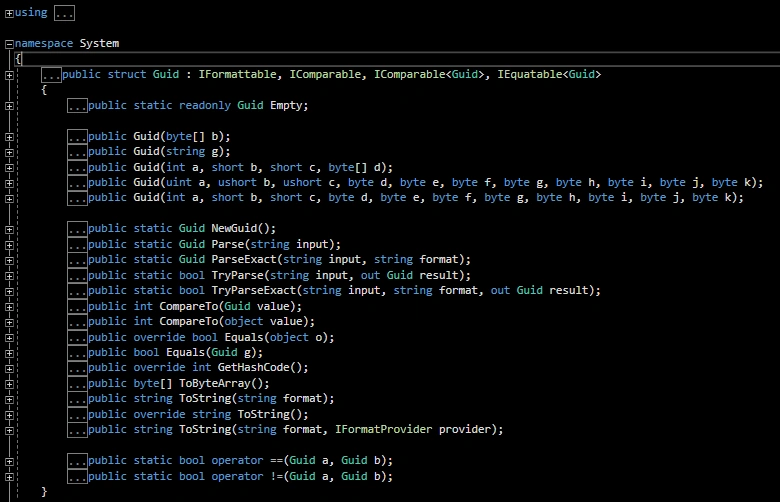The height and width of the screenshot is (502, 780).
Task: Open ellipsis box before GetHashCode() declaration
Action: coord(77,368)
